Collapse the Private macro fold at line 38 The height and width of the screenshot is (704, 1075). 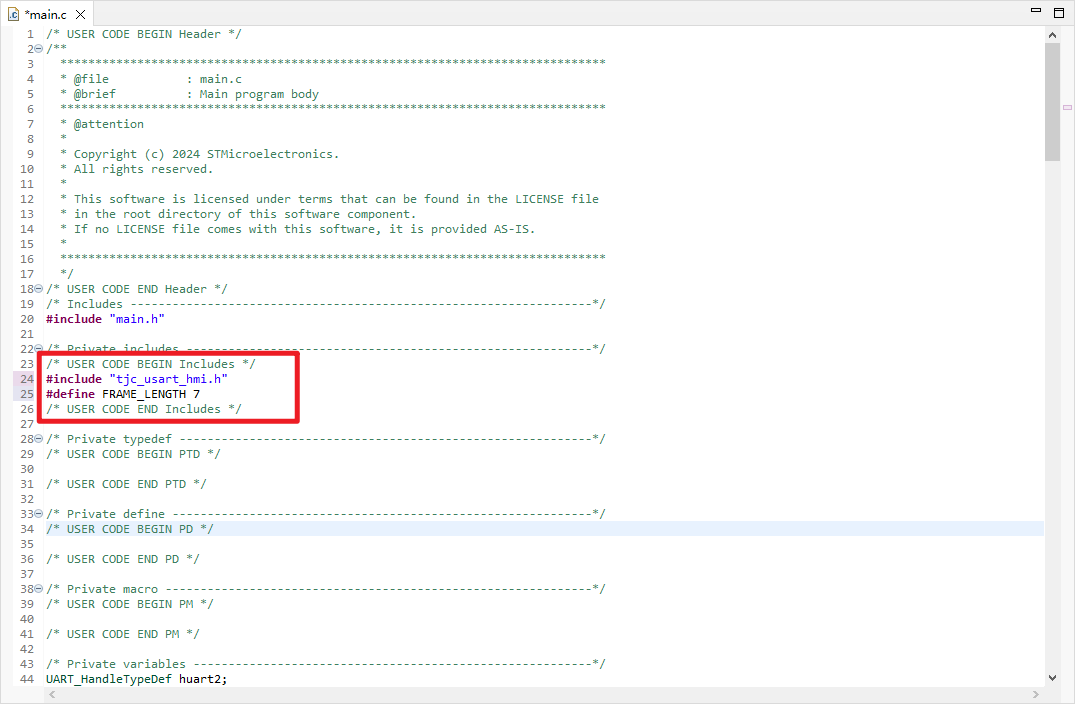39,589
